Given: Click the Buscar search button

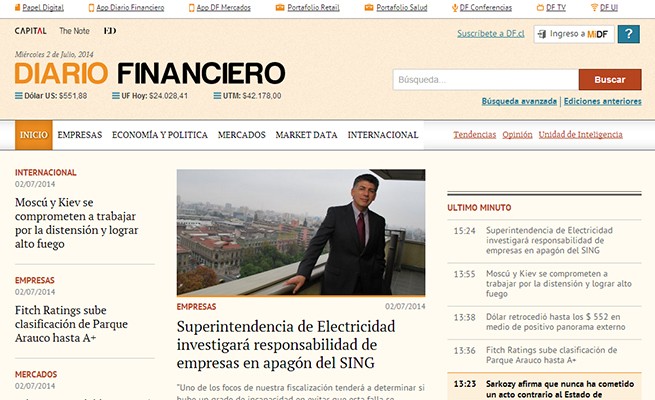Looking at the screenshot, I should [x=610, y=80].
